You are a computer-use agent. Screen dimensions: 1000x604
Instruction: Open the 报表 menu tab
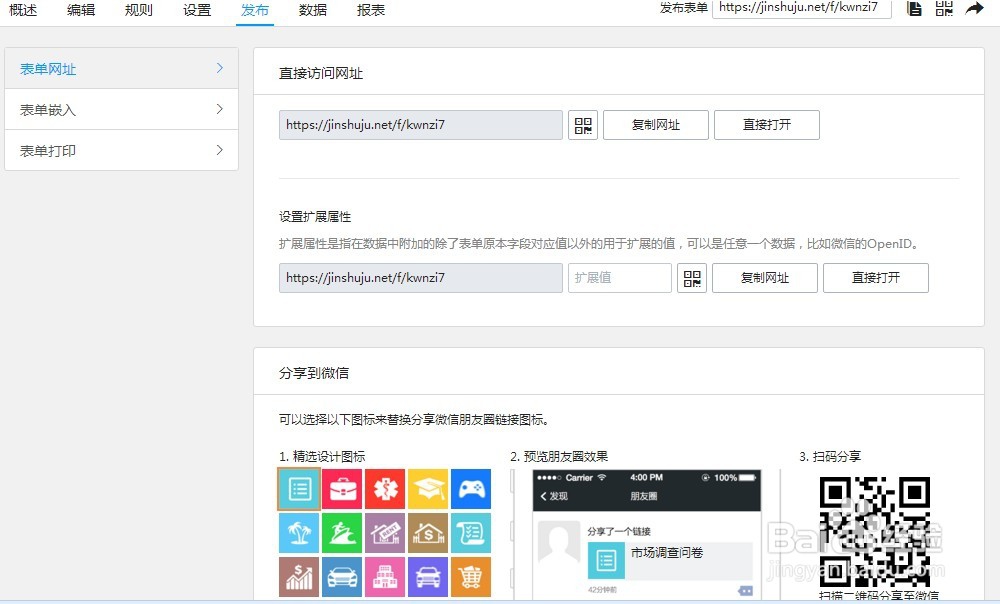coord(371,11)
